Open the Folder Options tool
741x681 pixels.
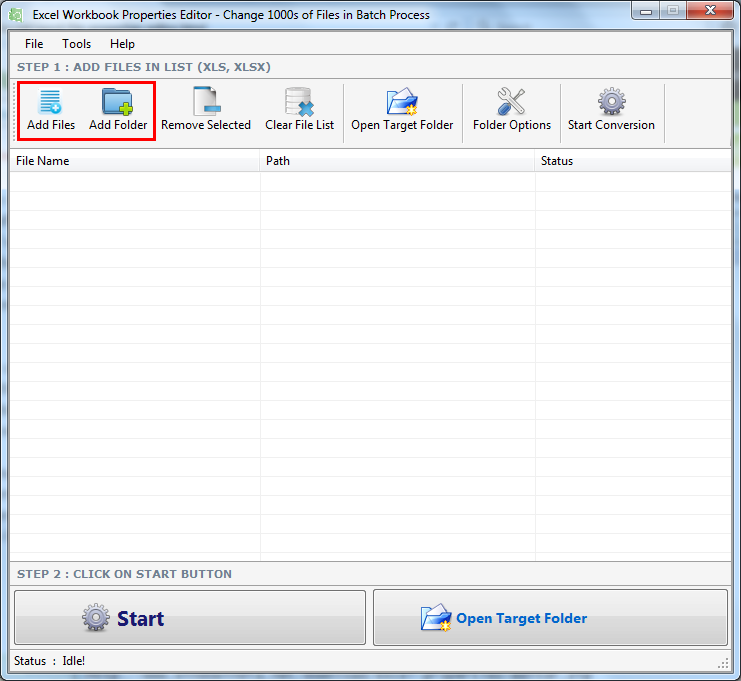[x=512, y=111]
